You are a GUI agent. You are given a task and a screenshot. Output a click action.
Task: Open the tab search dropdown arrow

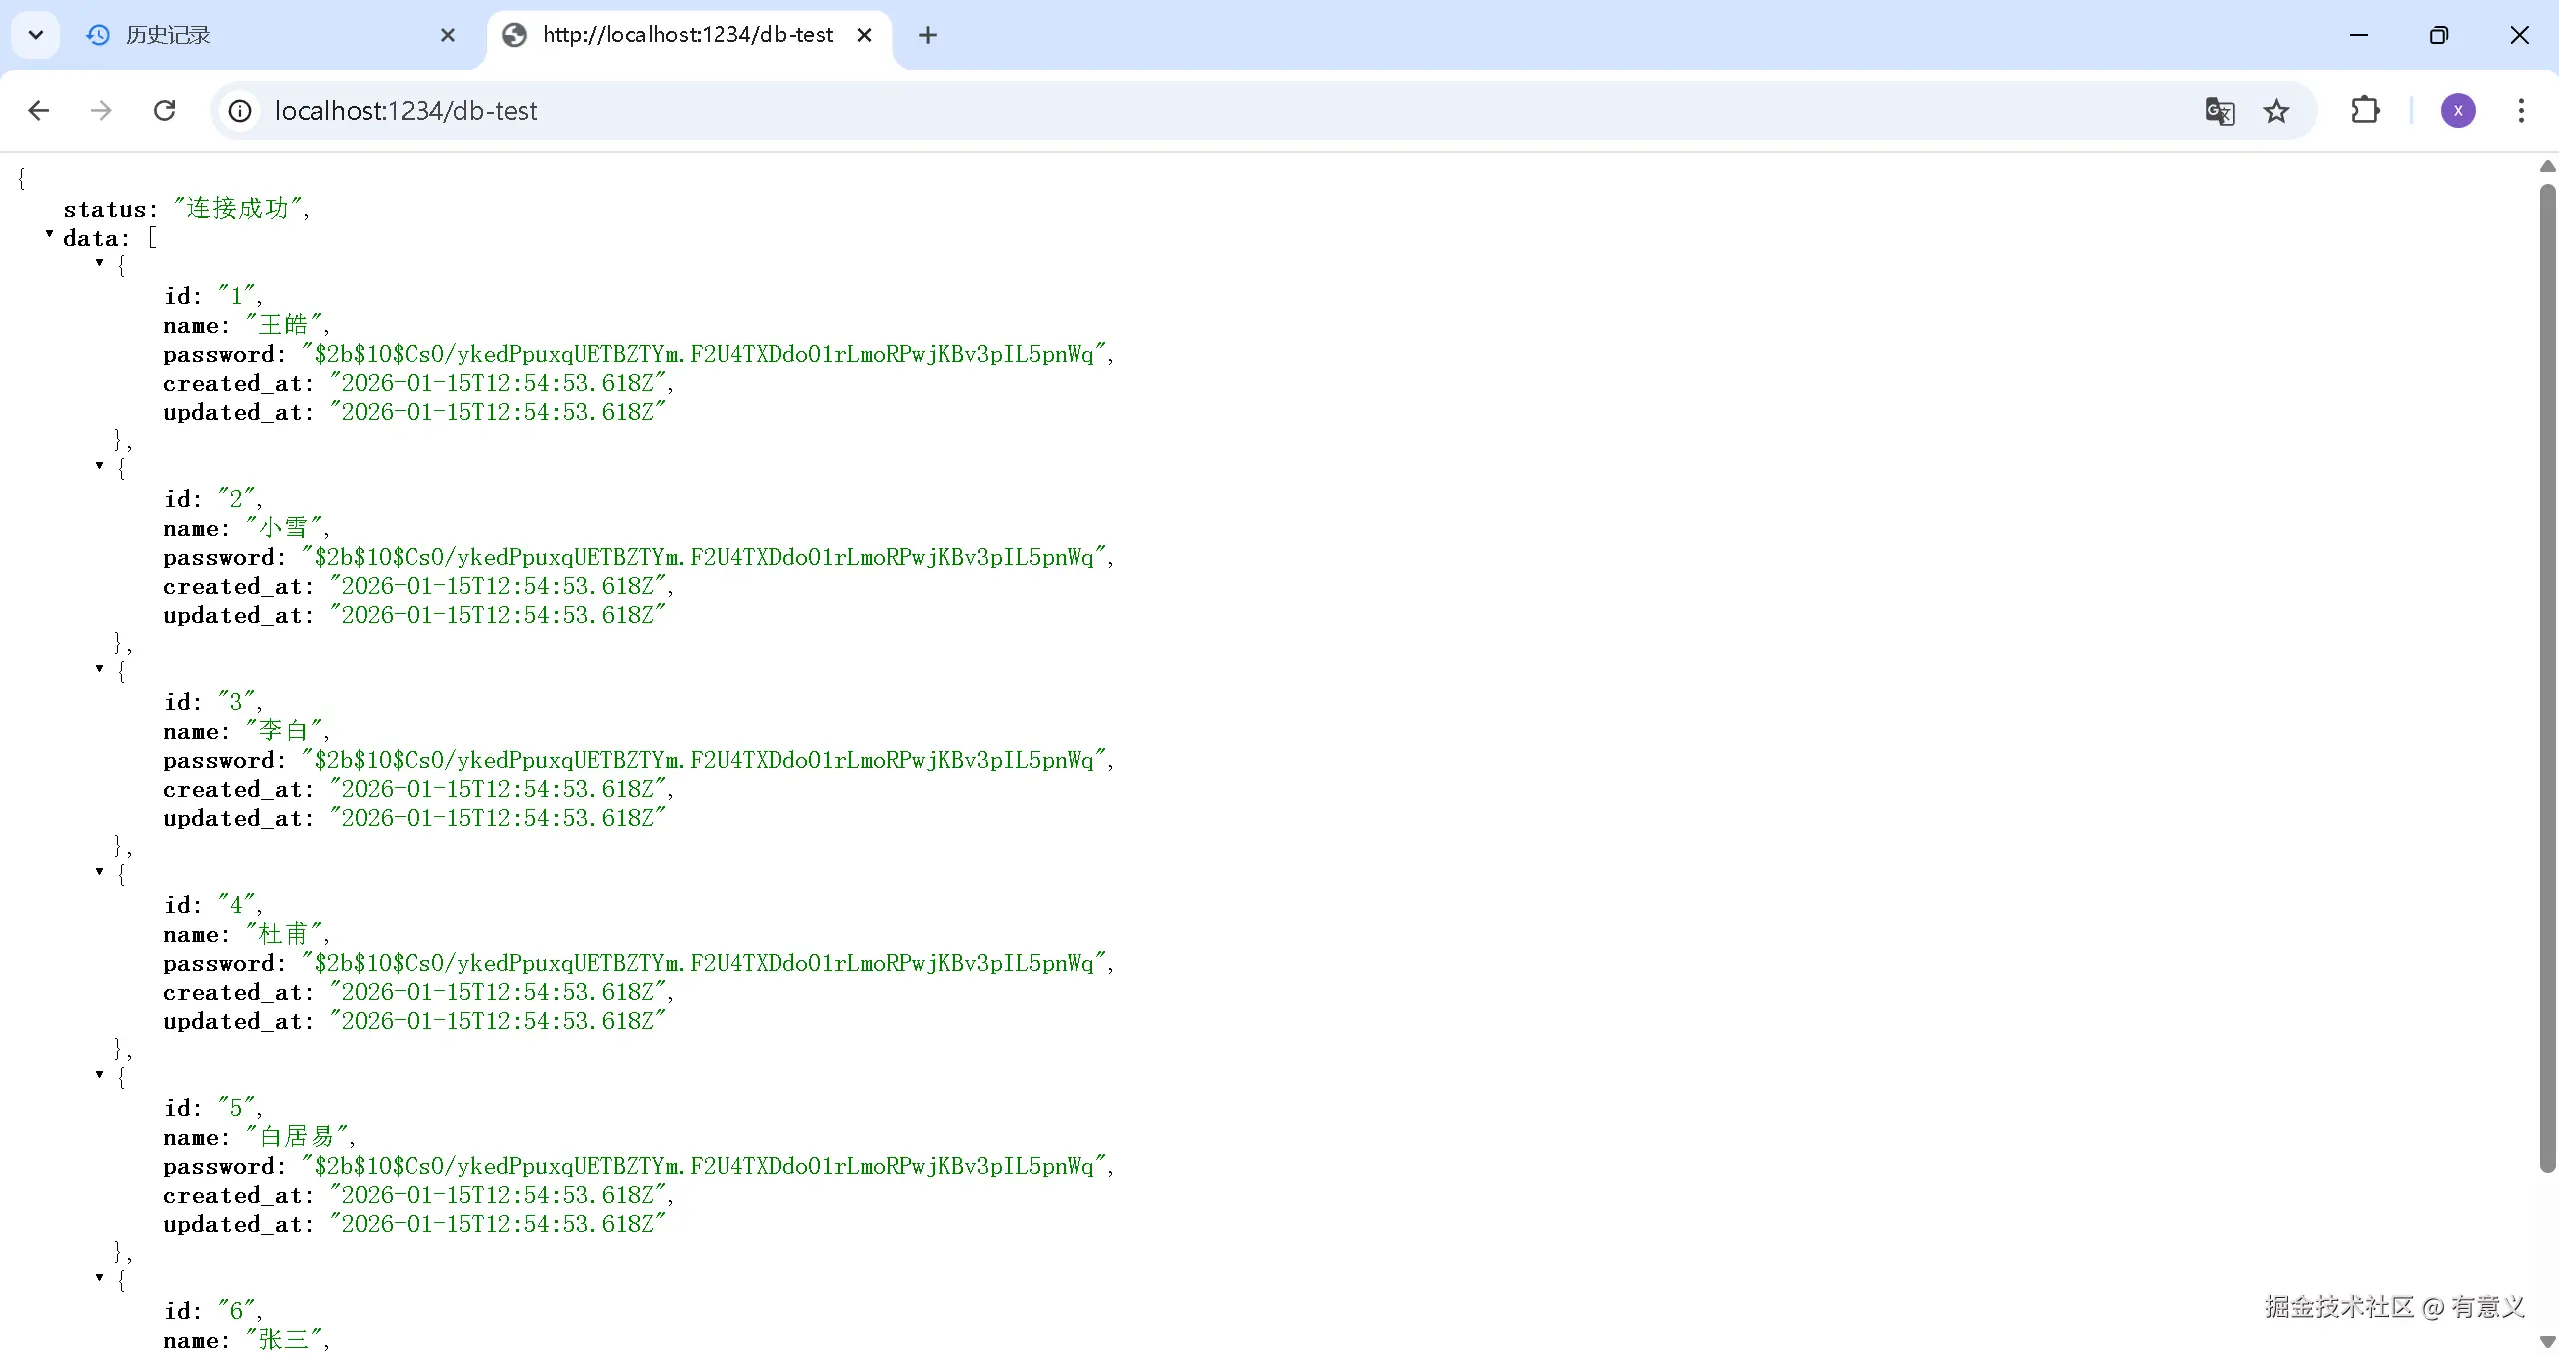[x=36, y=35]
